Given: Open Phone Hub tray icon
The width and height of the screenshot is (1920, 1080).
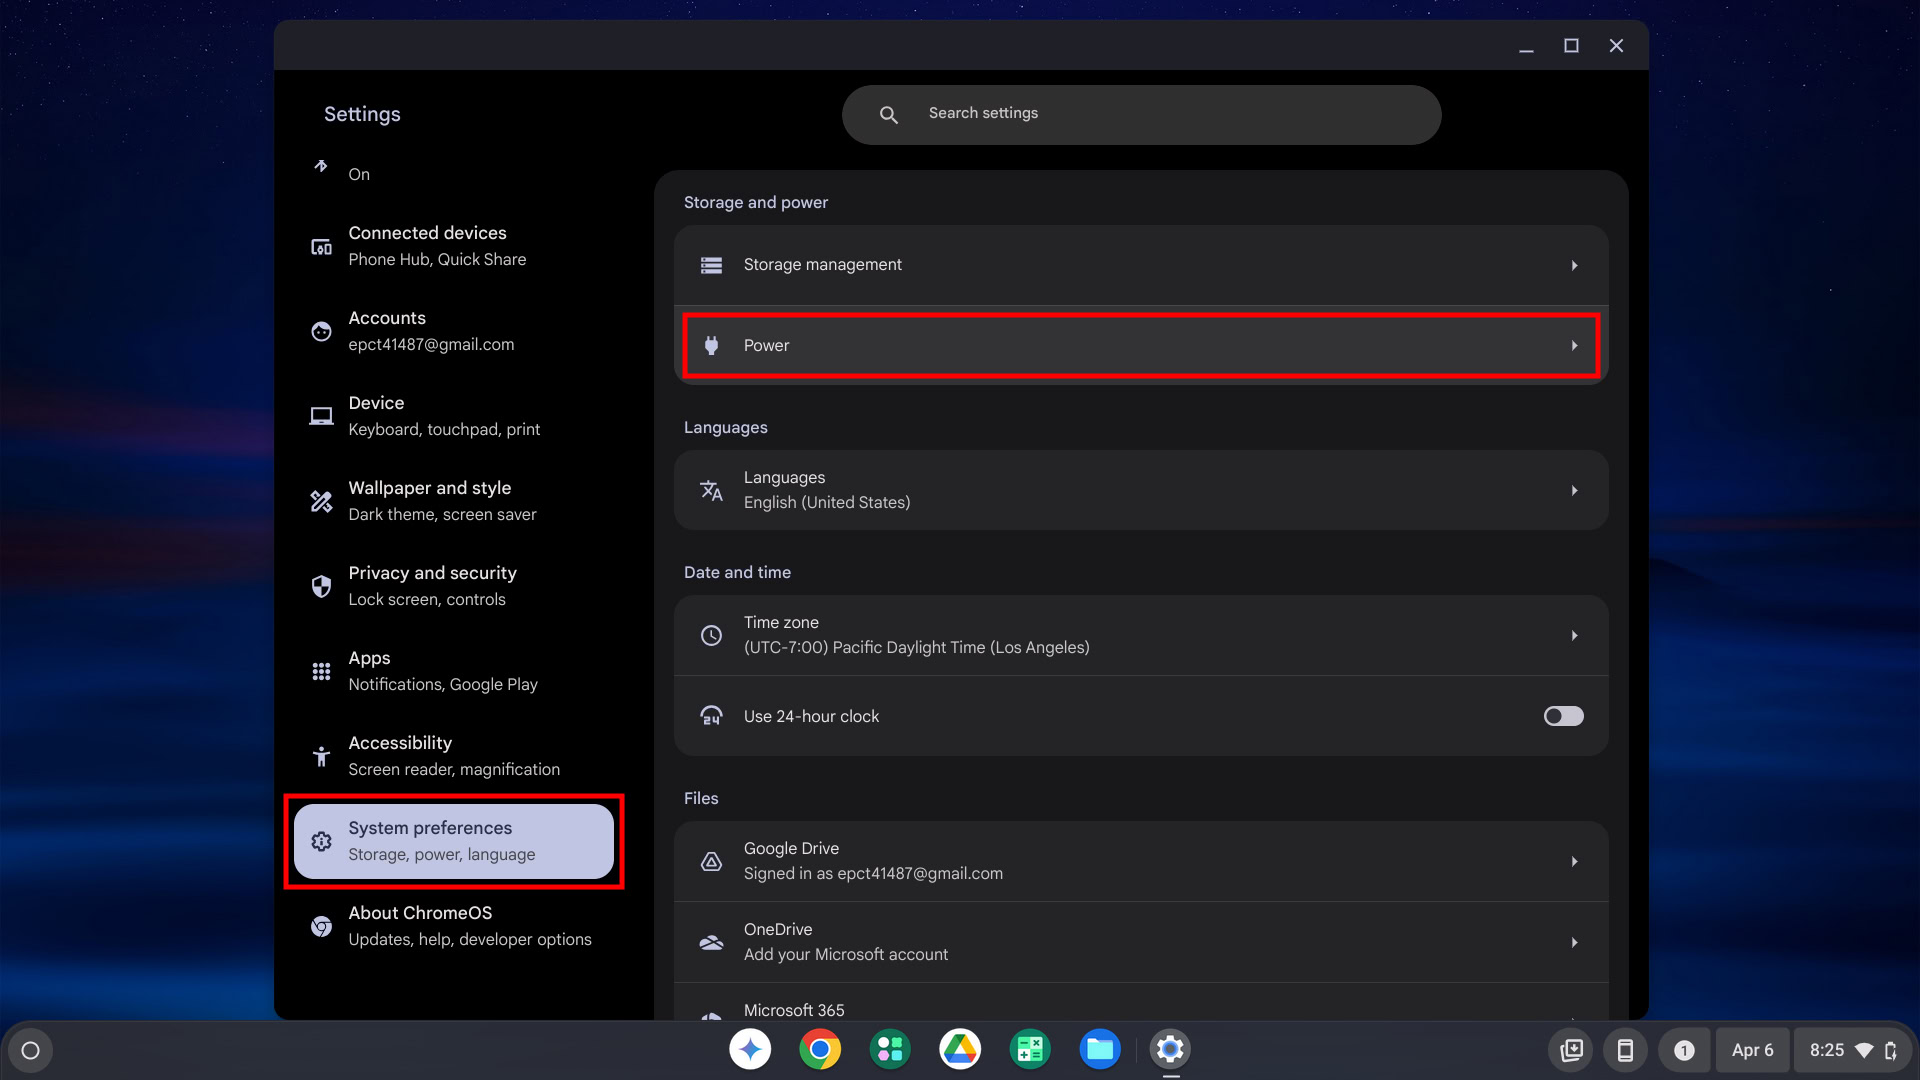Looking at the screenshot, I should (1625, 1050).
